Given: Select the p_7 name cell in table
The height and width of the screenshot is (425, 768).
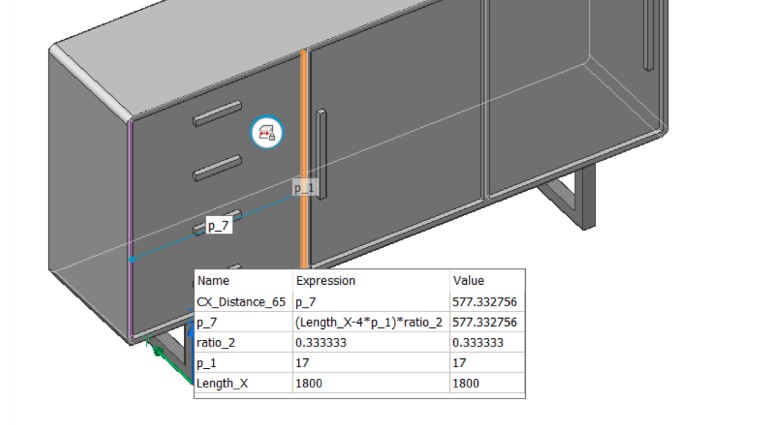Looking at the screenshot, I should (243, 322).
